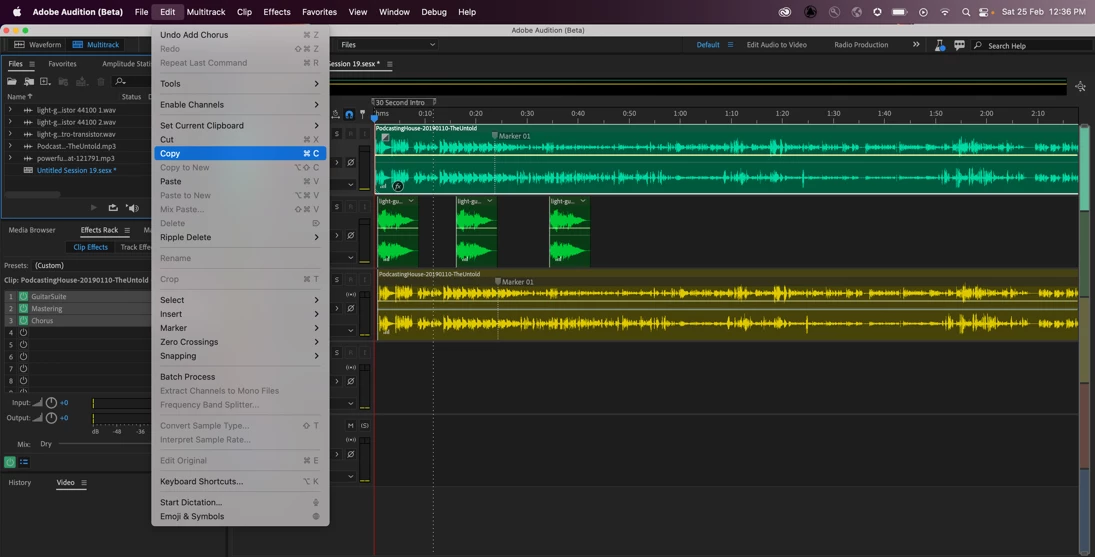Click the Search Help field
The height and width of the screenshot is (557, 1095).
tap(1032, 45)
